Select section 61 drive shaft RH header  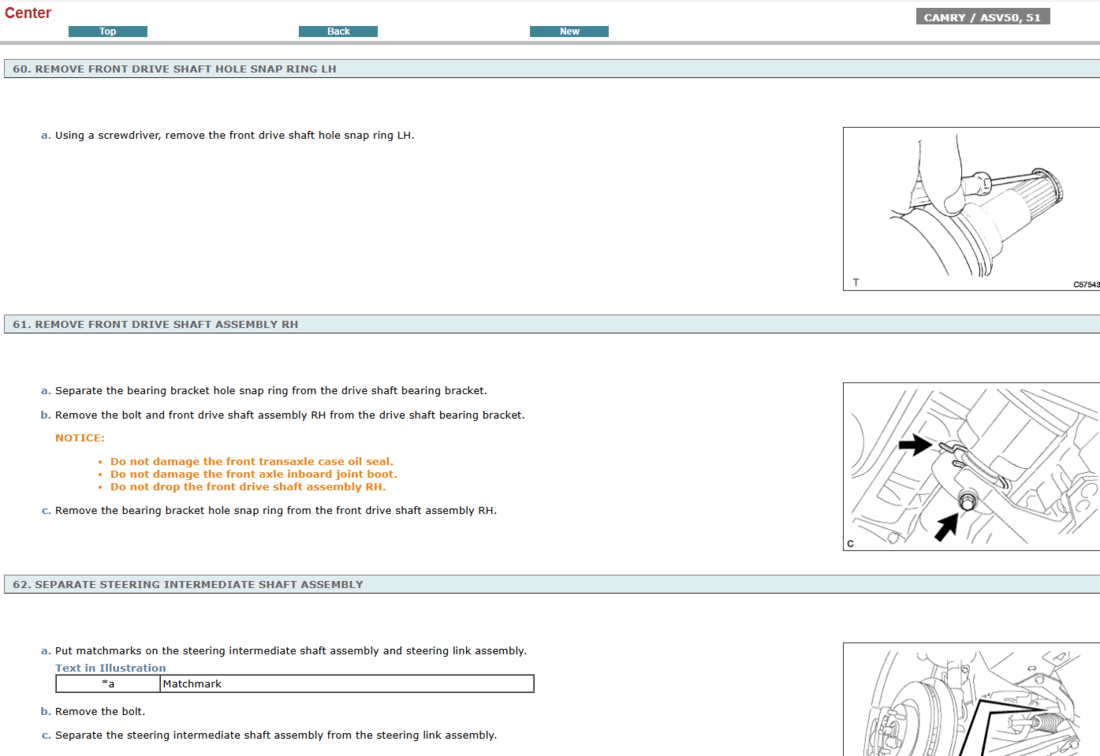pyautogui.click(x=155, y=324)
